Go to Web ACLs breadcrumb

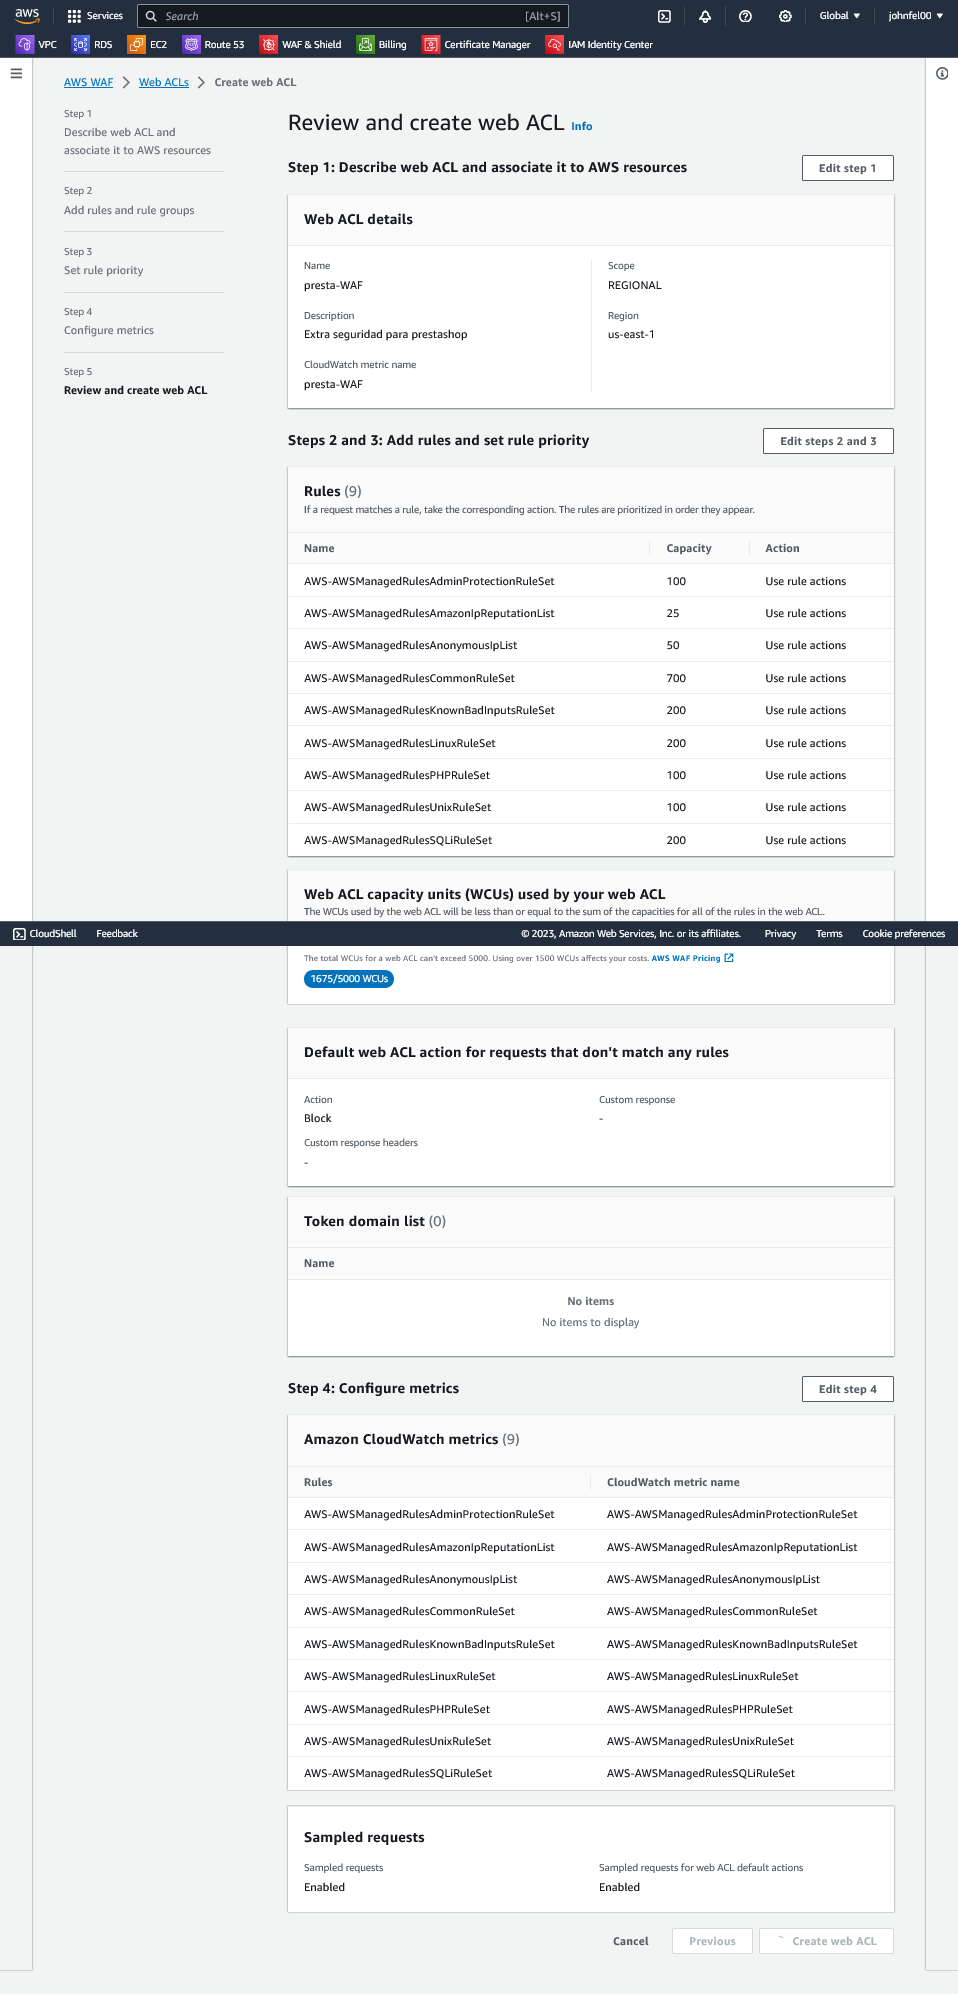click(164, 82)
